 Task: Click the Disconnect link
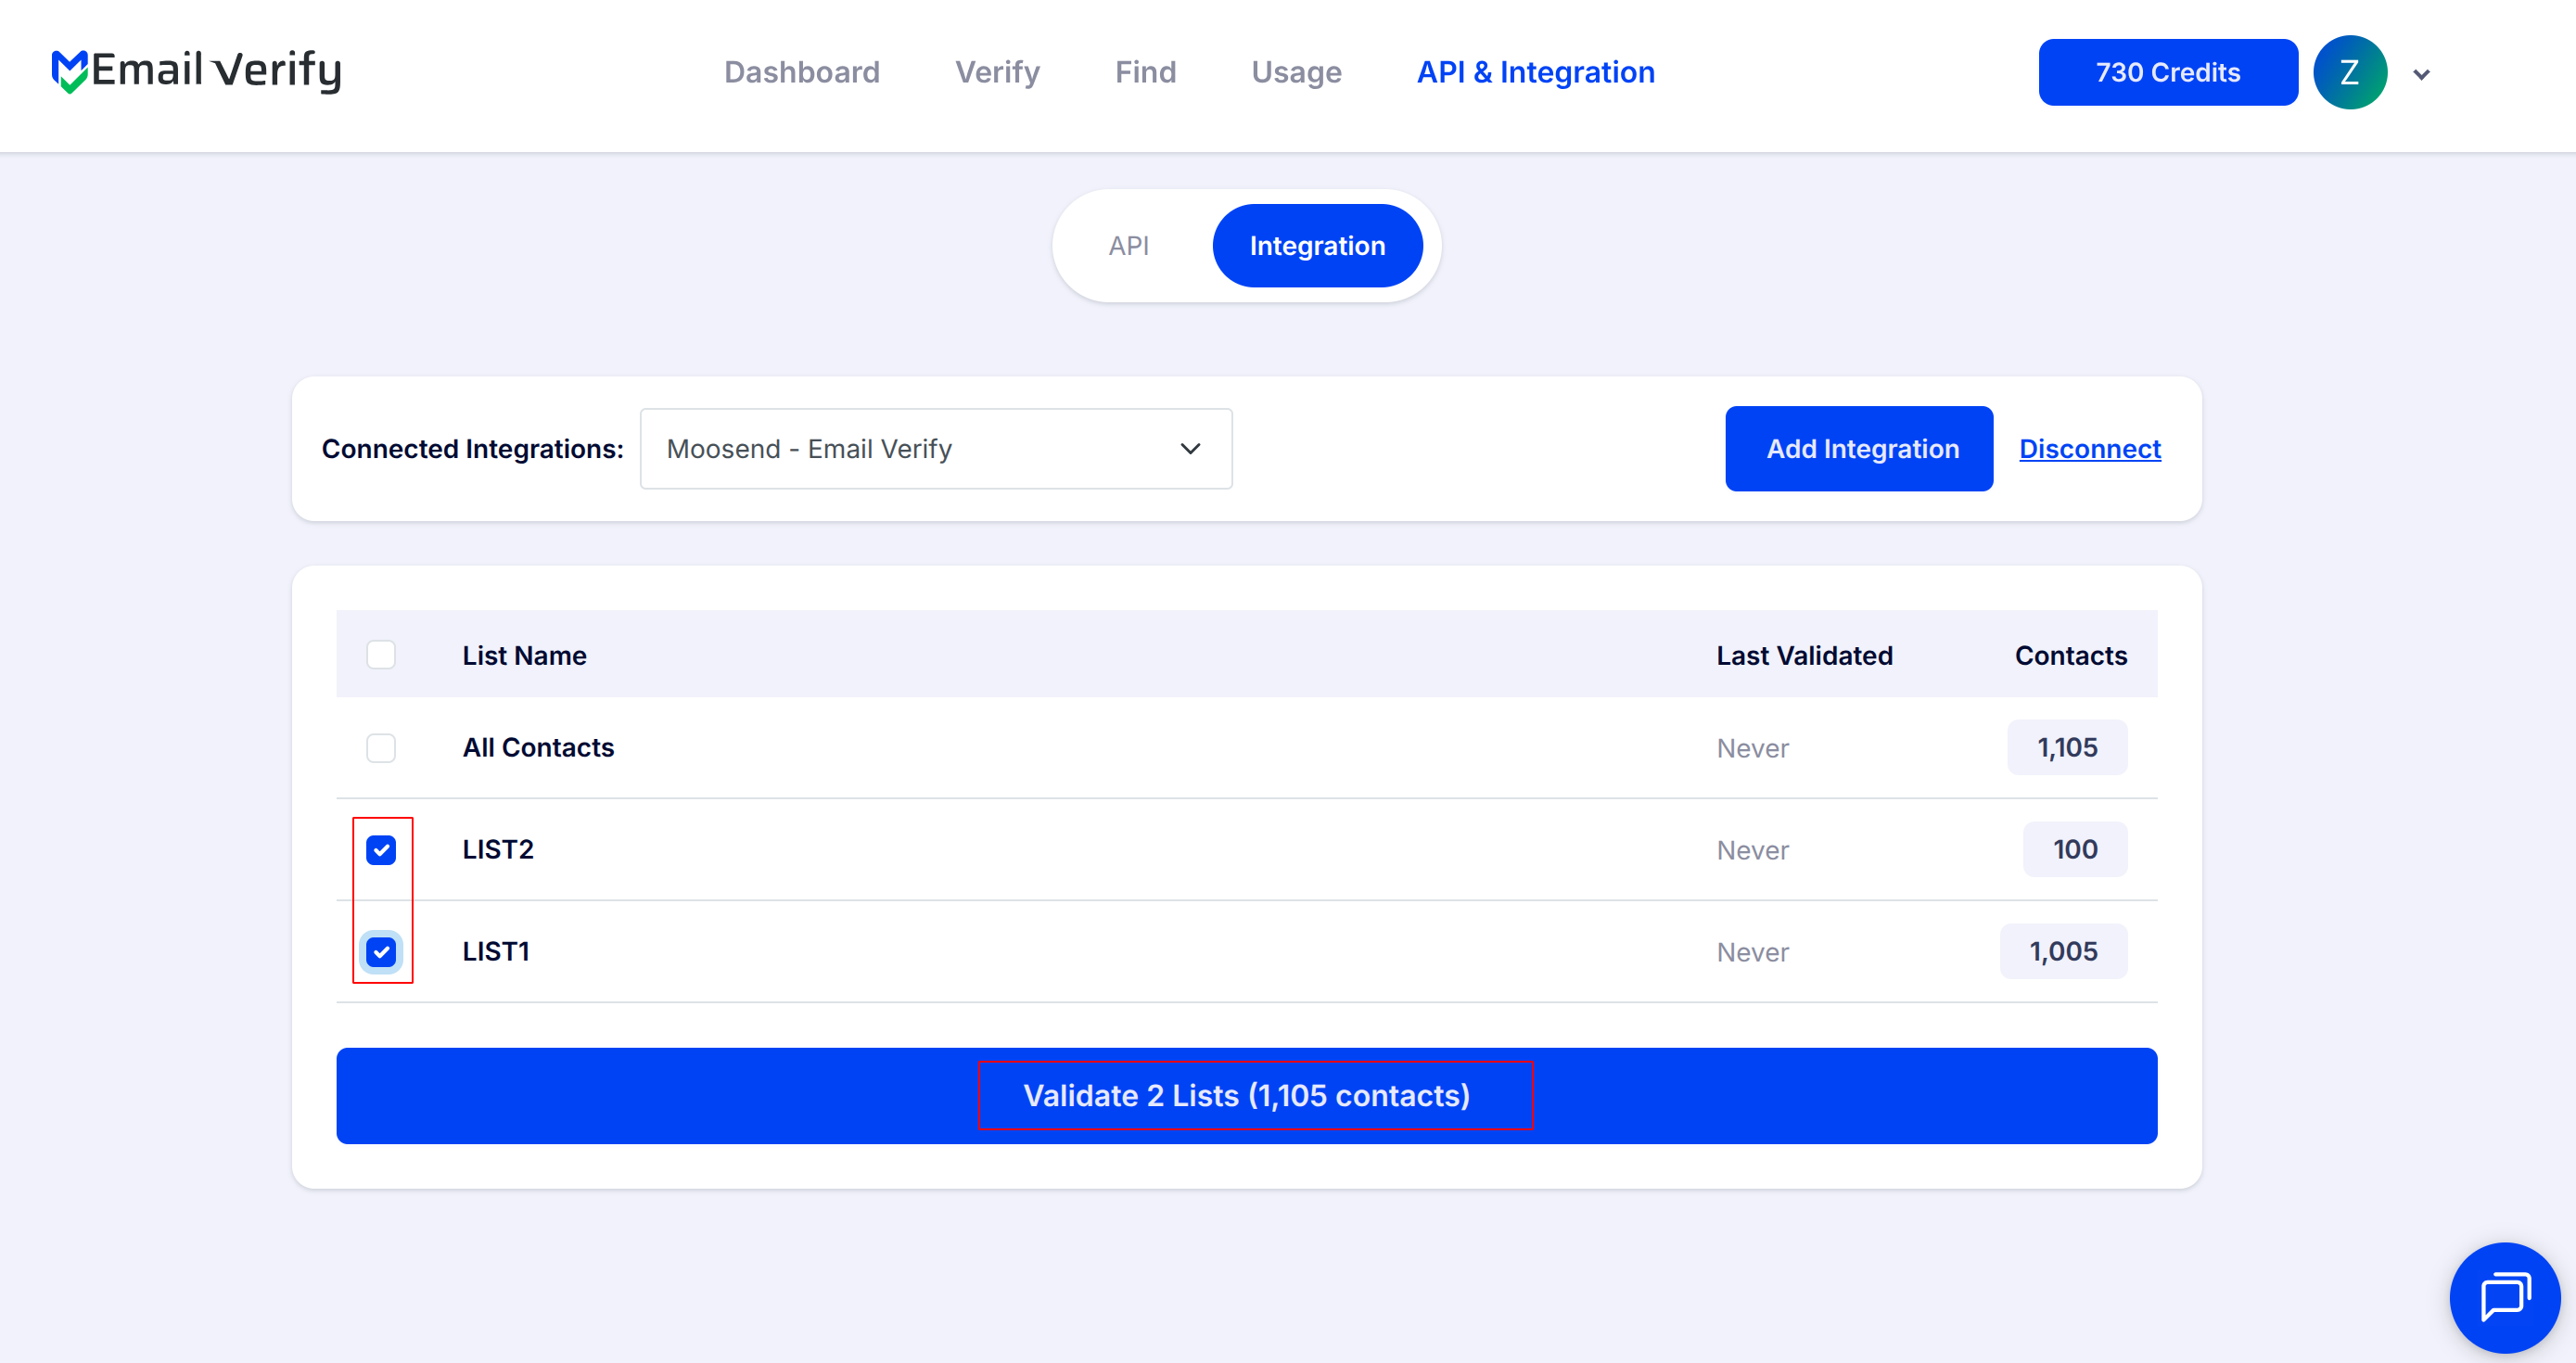point(2089,449)
